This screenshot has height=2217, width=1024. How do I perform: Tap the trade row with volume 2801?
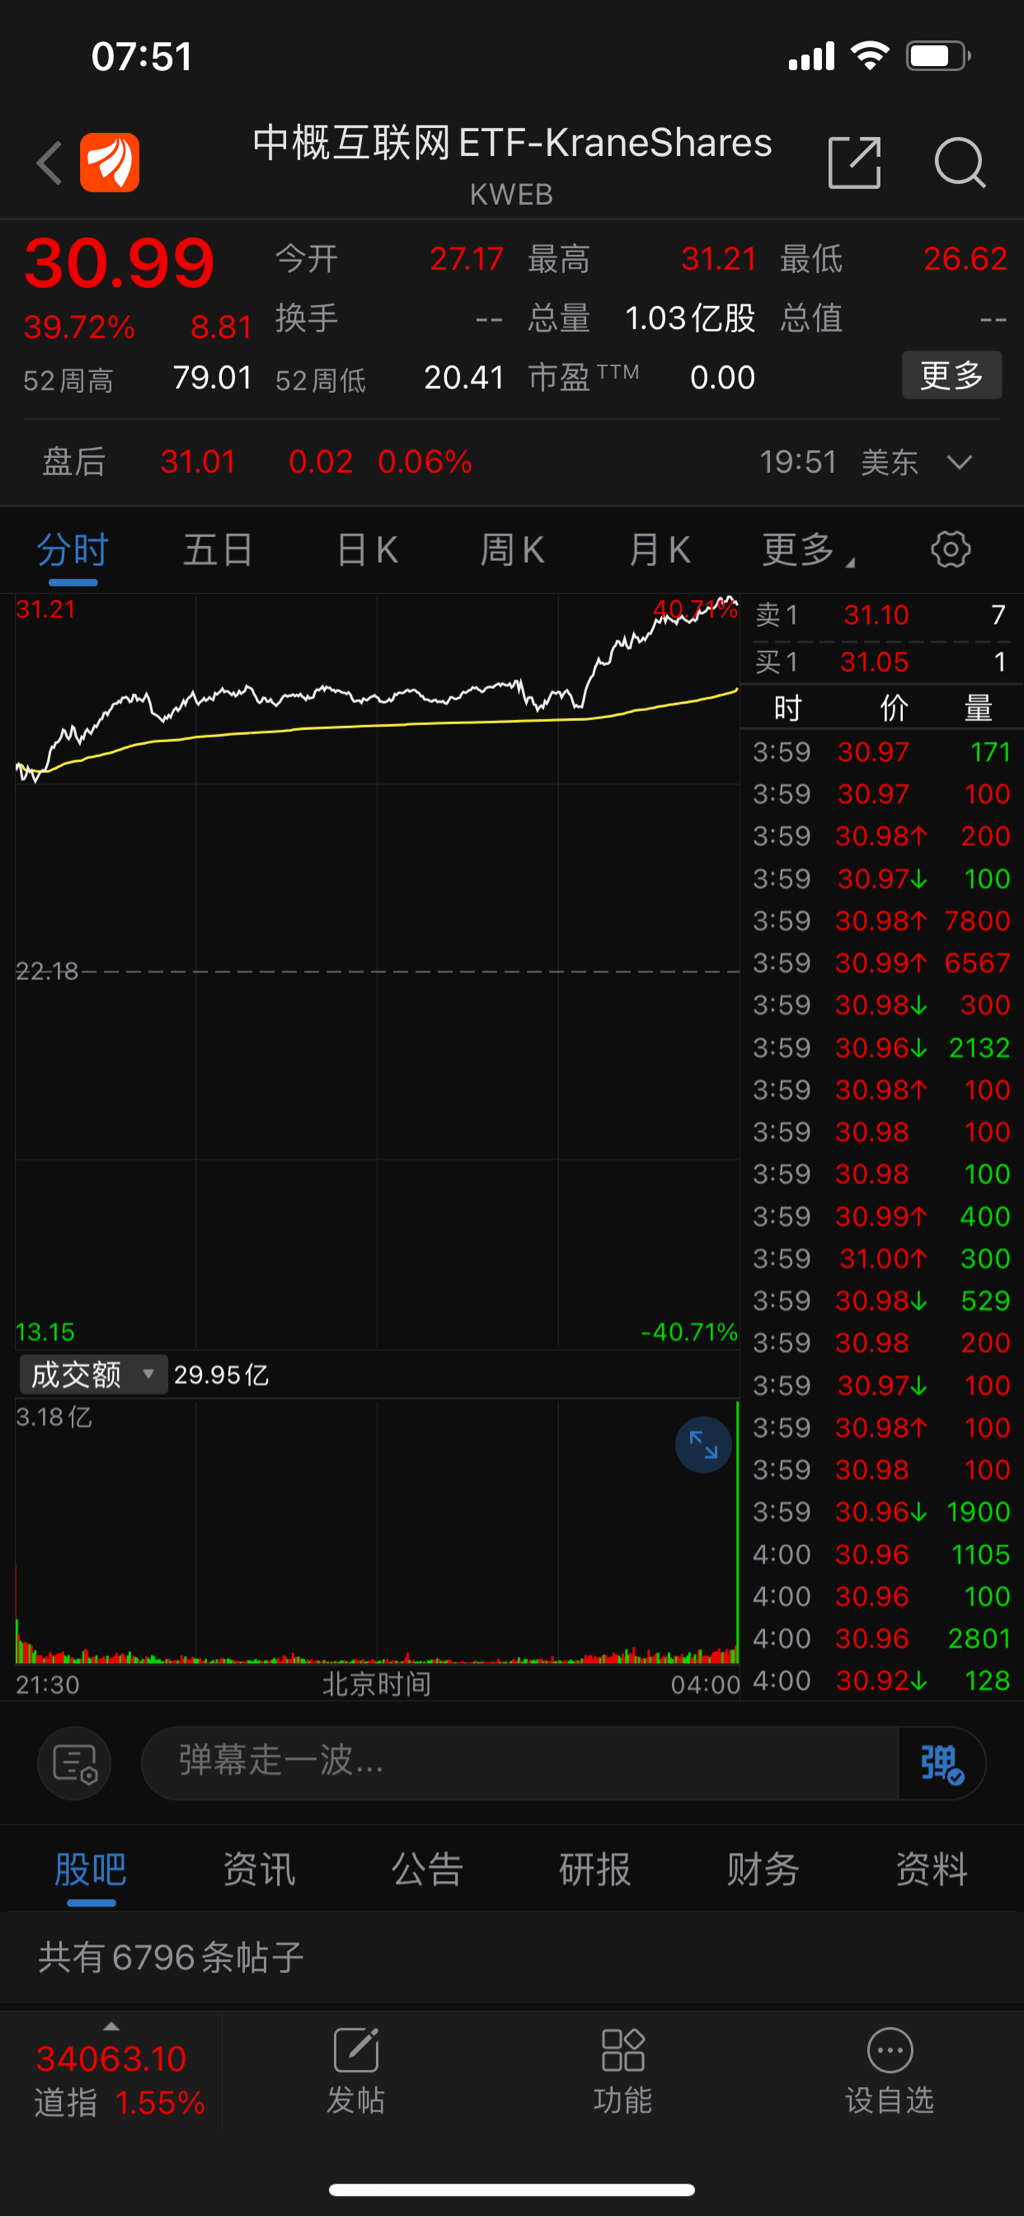tap(881, 1639)
